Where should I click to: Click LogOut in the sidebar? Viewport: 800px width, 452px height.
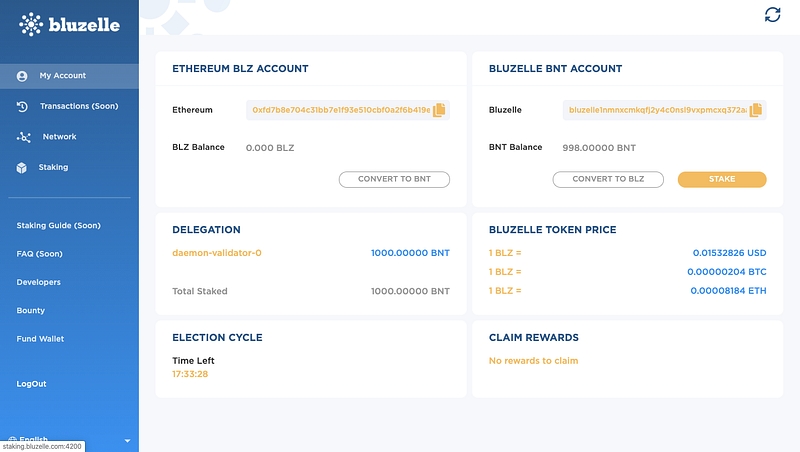tap(31, 384)
